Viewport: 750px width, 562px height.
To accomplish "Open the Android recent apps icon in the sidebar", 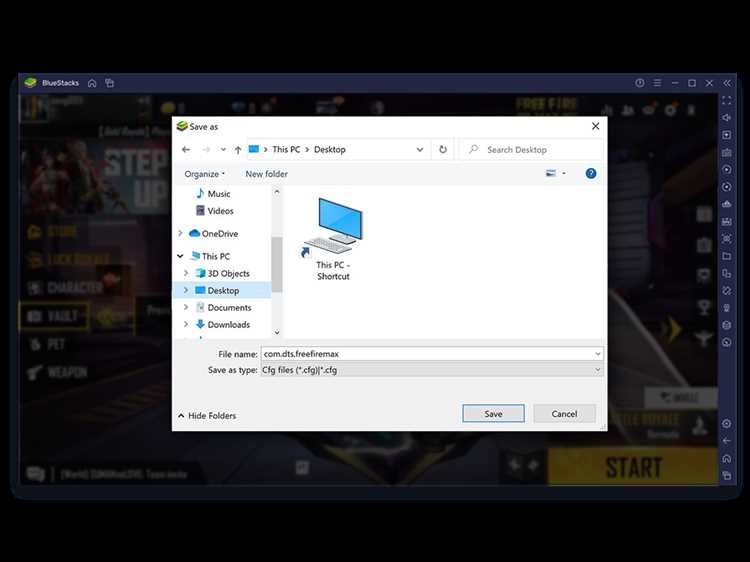I will (x=727, y=475).
